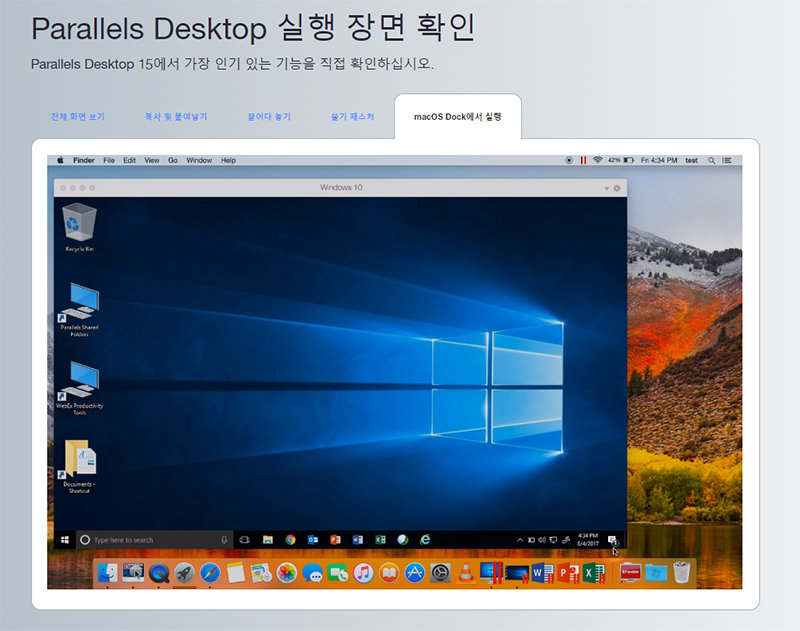The height and width of the screenshot is (631, 800).
Task: Expand the hidden system tray icons chevron
Action: click(x=519, y=540)
